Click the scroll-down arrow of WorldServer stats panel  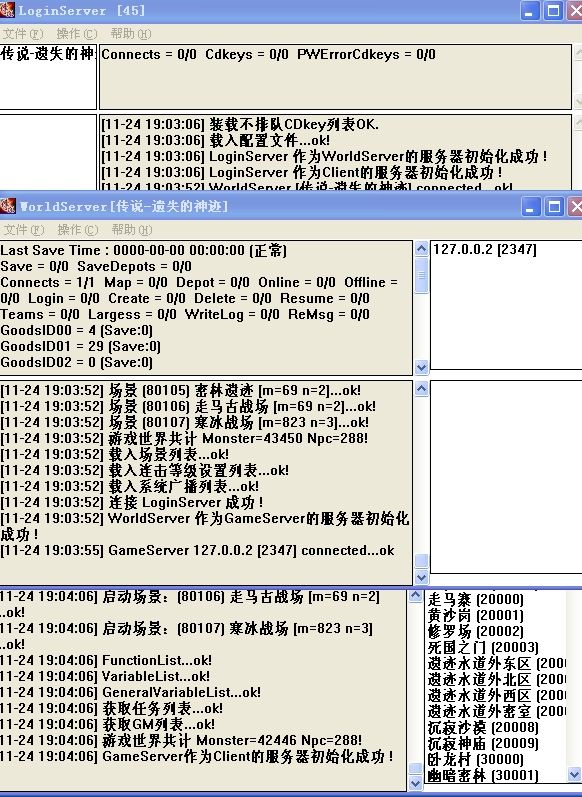(421, 367)
